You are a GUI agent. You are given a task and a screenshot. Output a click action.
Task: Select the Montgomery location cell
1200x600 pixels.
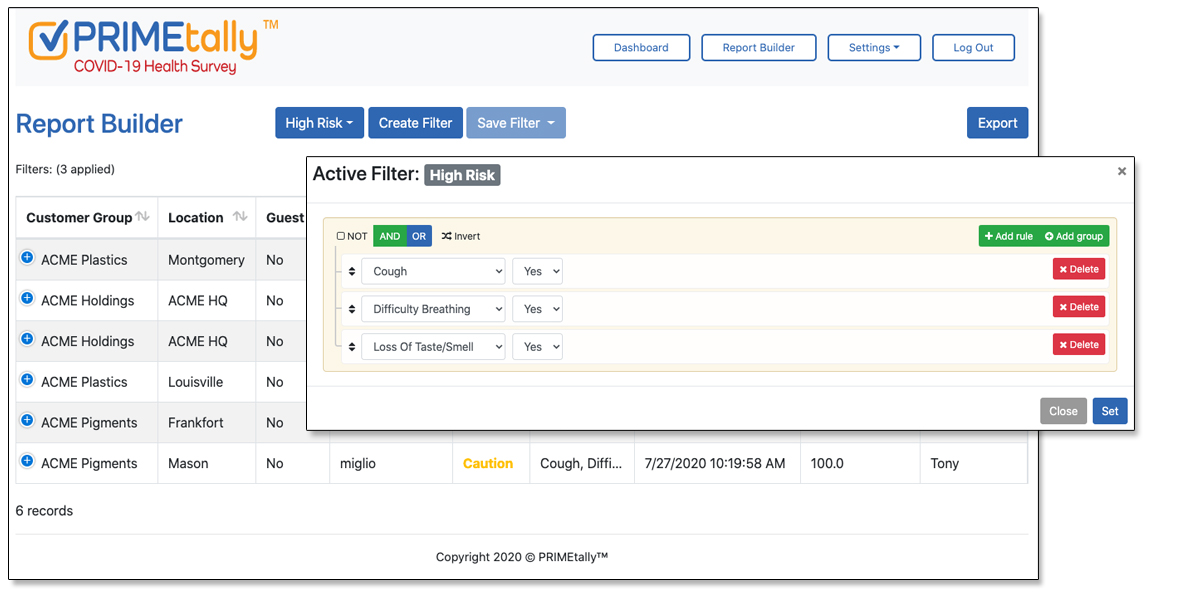click(x=206, y=260)
